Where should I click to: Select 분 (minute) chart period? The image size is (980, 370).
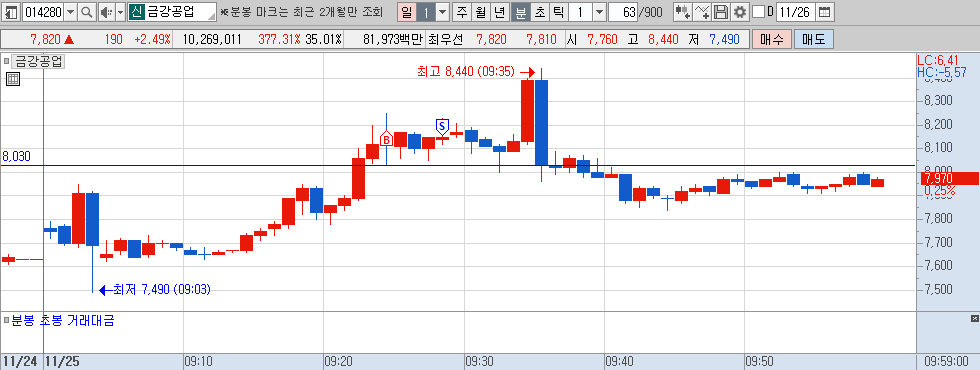(520, 11)
